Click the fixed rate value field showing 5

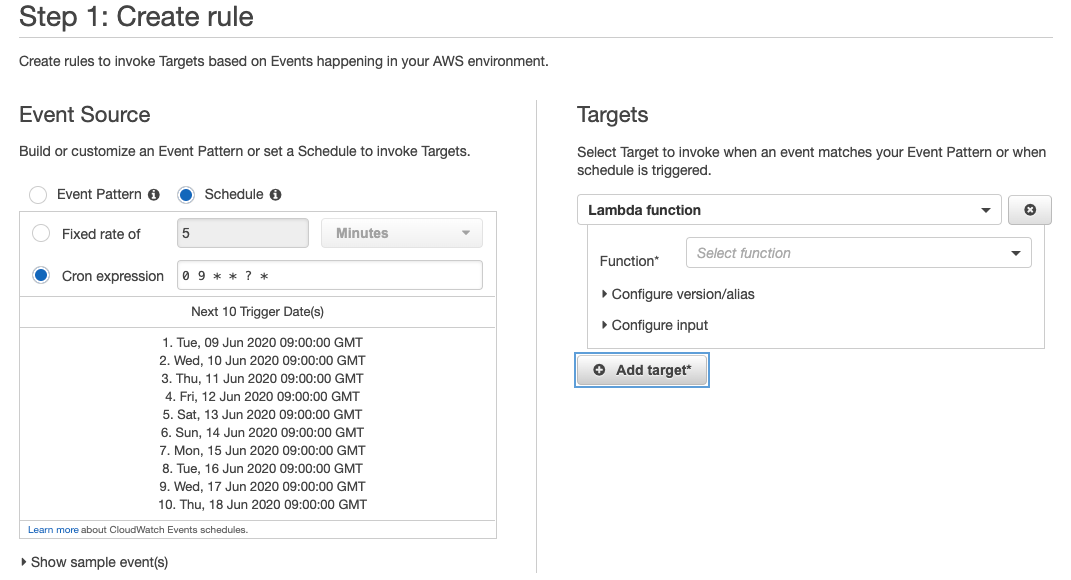point(242,232)
